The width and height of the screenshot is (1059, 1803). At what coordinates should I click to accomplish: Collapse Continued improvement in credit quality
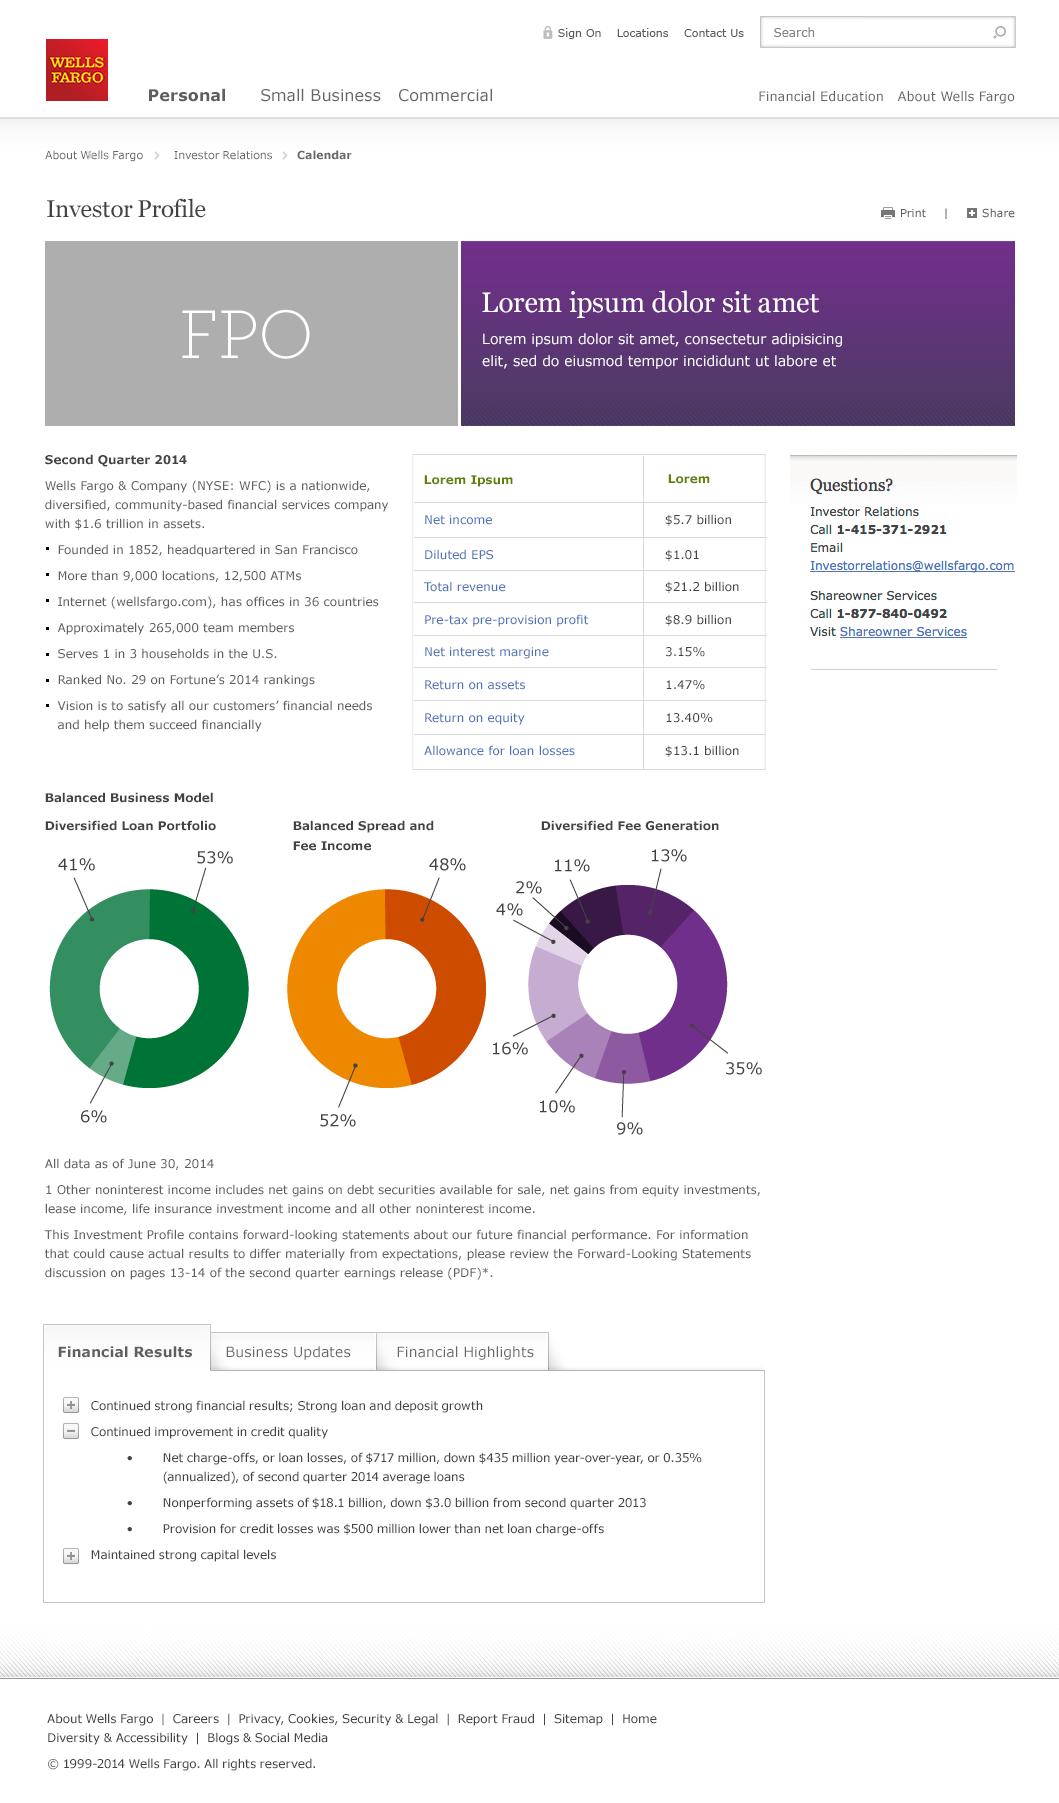pos(71,1431)
